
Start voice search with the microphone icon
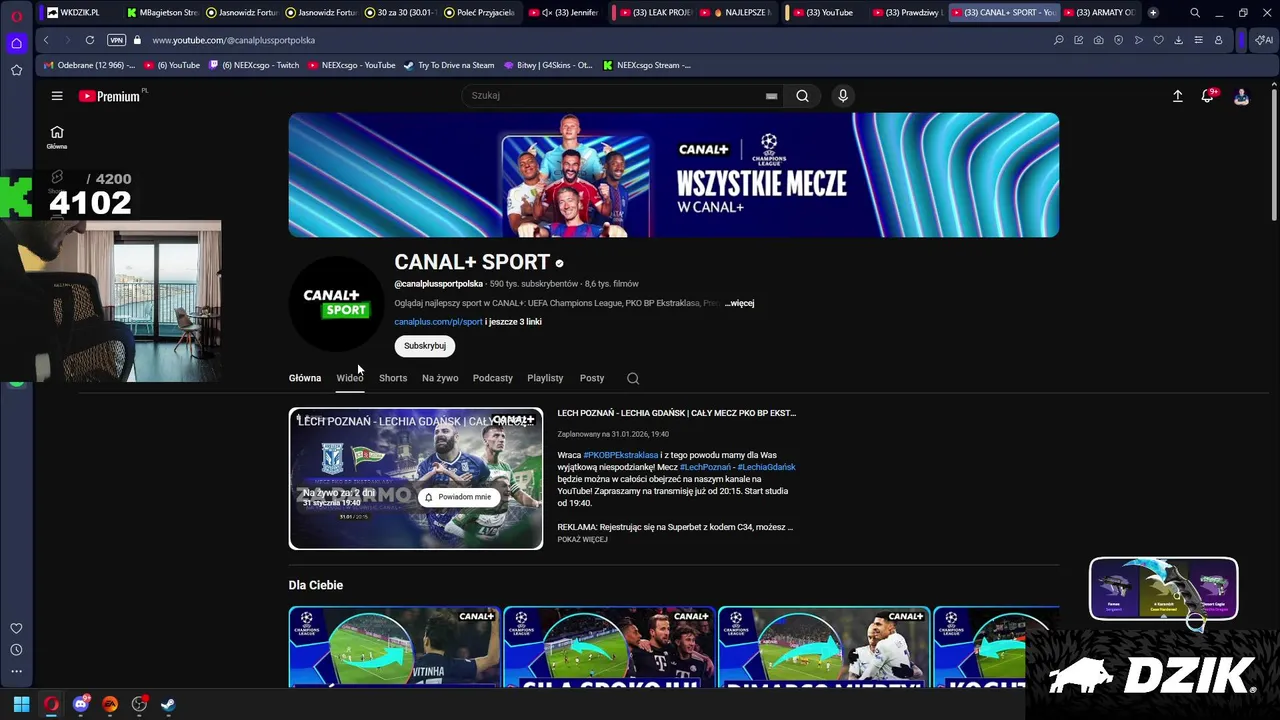tap(843, 96)
